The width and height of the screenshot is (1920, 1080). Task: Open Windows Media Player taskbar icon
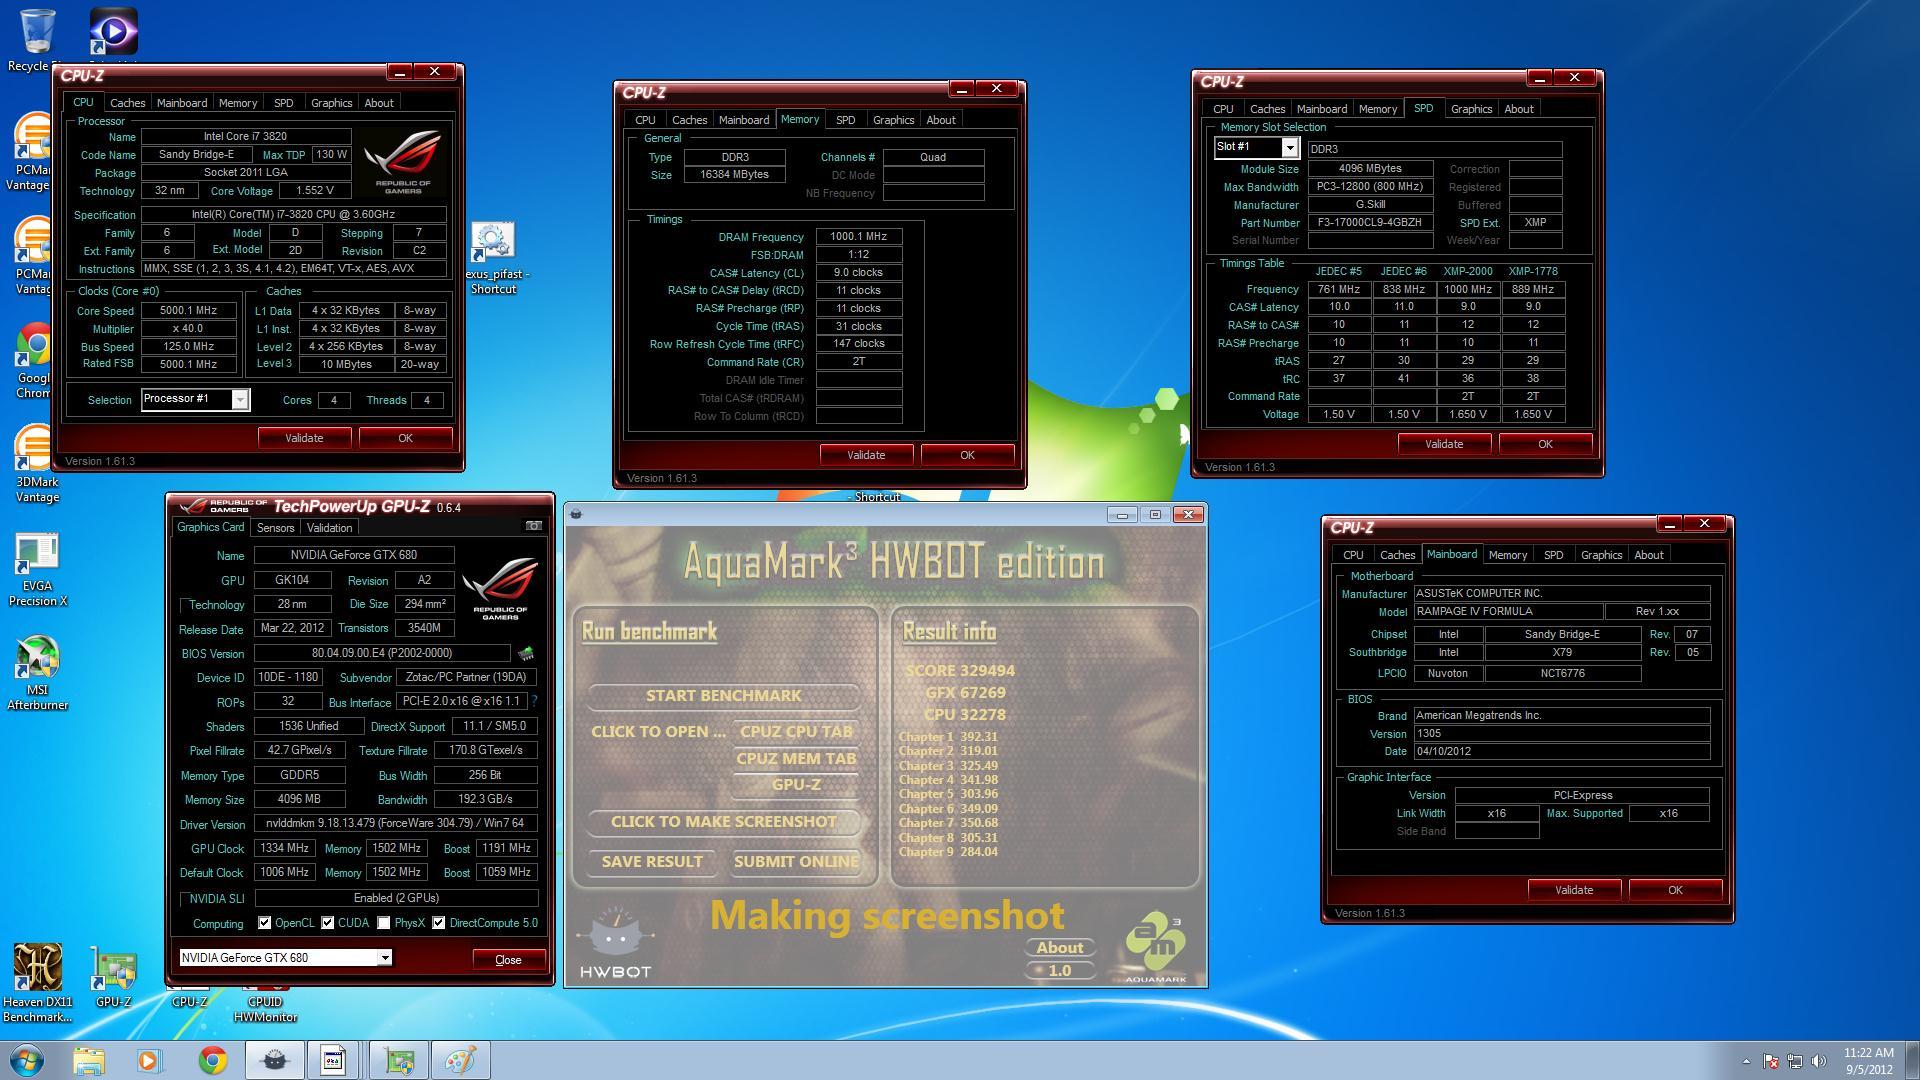point(150,1060)
